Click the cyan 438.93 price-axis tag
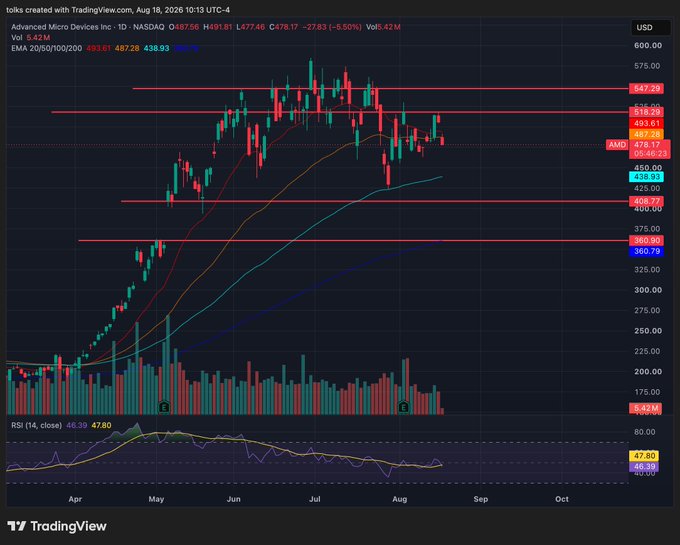Screen dimensions: 680x545 pyautogui.click(x=646, y=177)
